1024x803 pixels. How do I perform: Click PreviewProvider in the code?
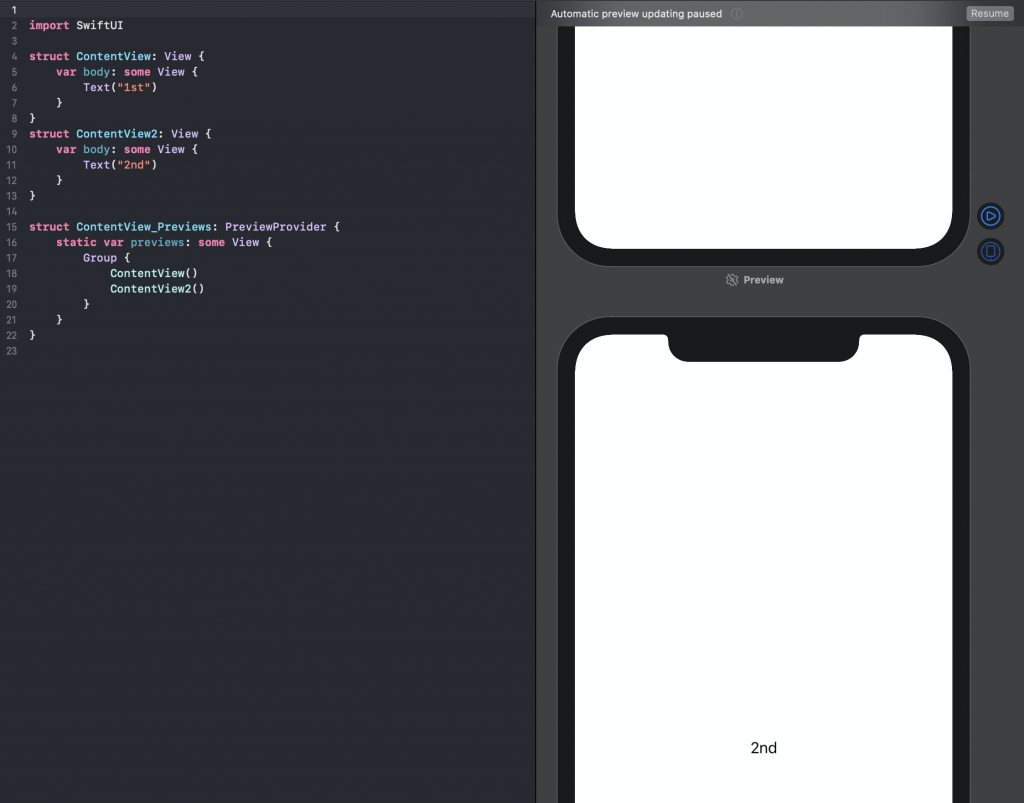click(x=275, y=227)
